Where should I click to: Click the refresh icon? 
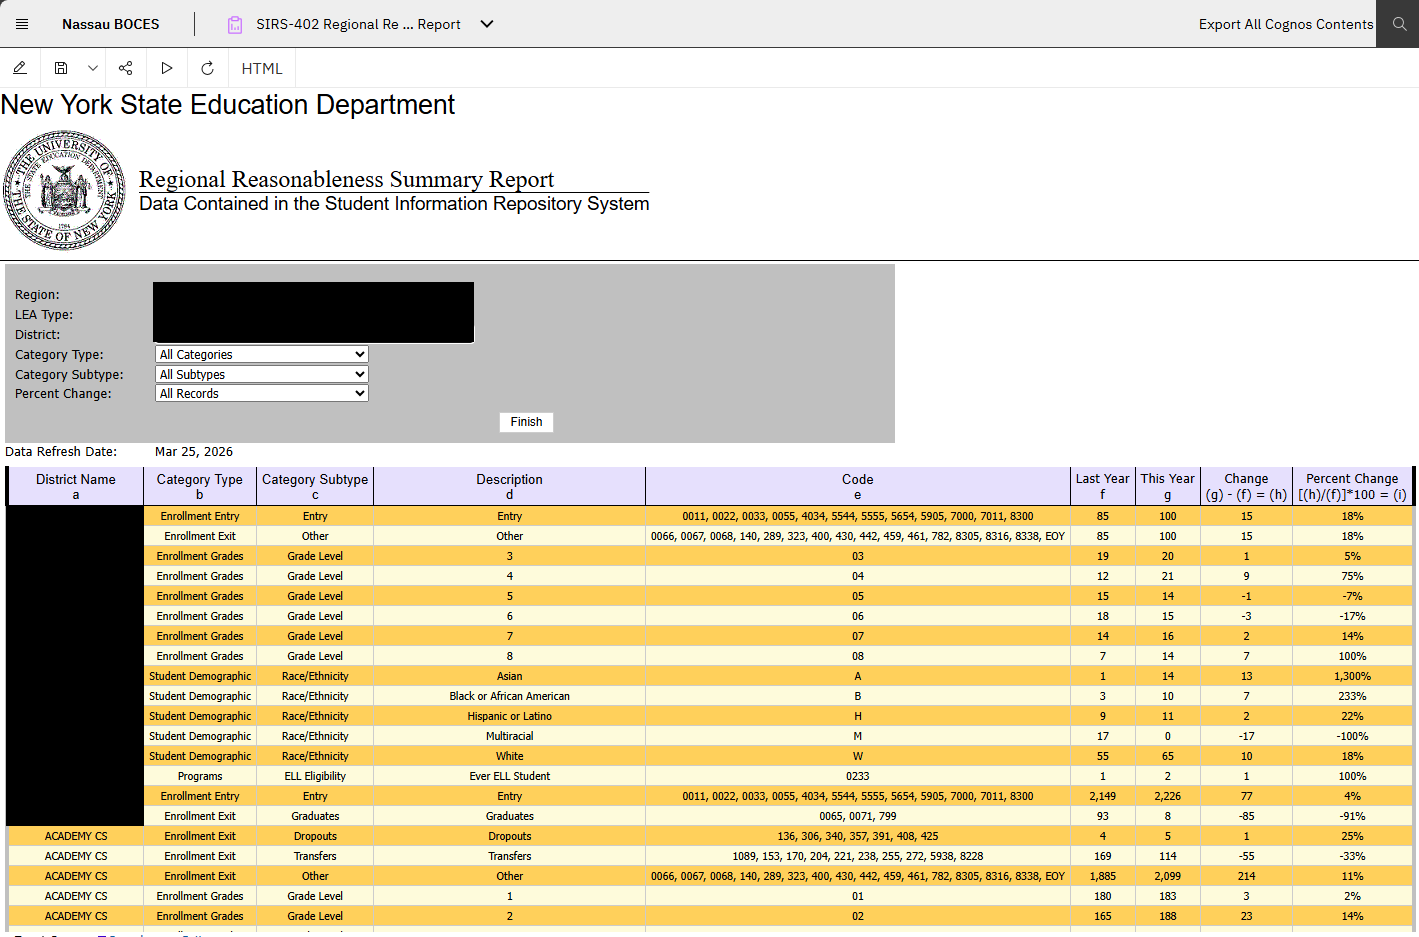[207, 68]
